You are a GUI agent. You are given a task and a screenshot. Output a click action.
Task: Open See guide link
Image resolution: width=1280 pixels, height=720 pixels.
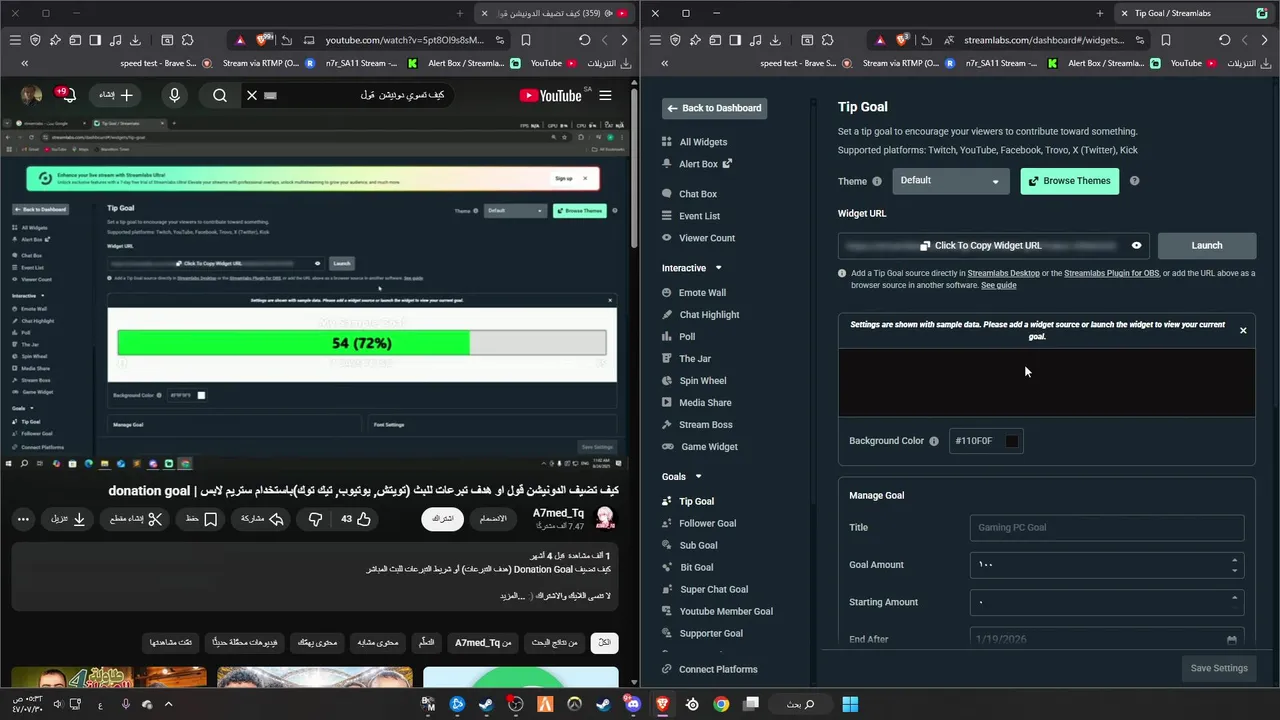click(x=998, y=285)
